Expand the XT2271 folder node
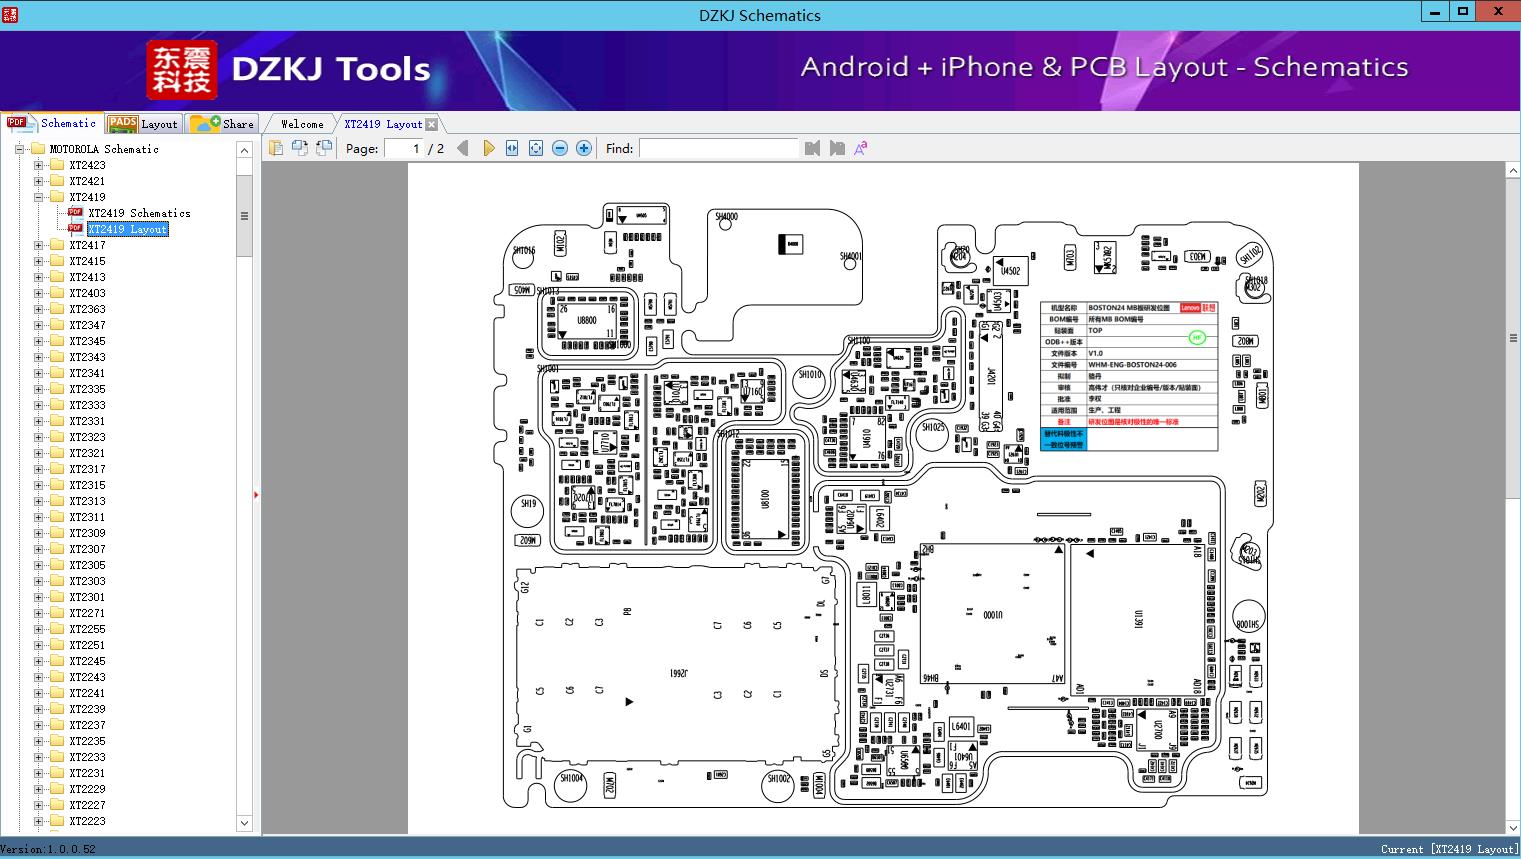The image size is (1521, 859). [x=38, y=613]
